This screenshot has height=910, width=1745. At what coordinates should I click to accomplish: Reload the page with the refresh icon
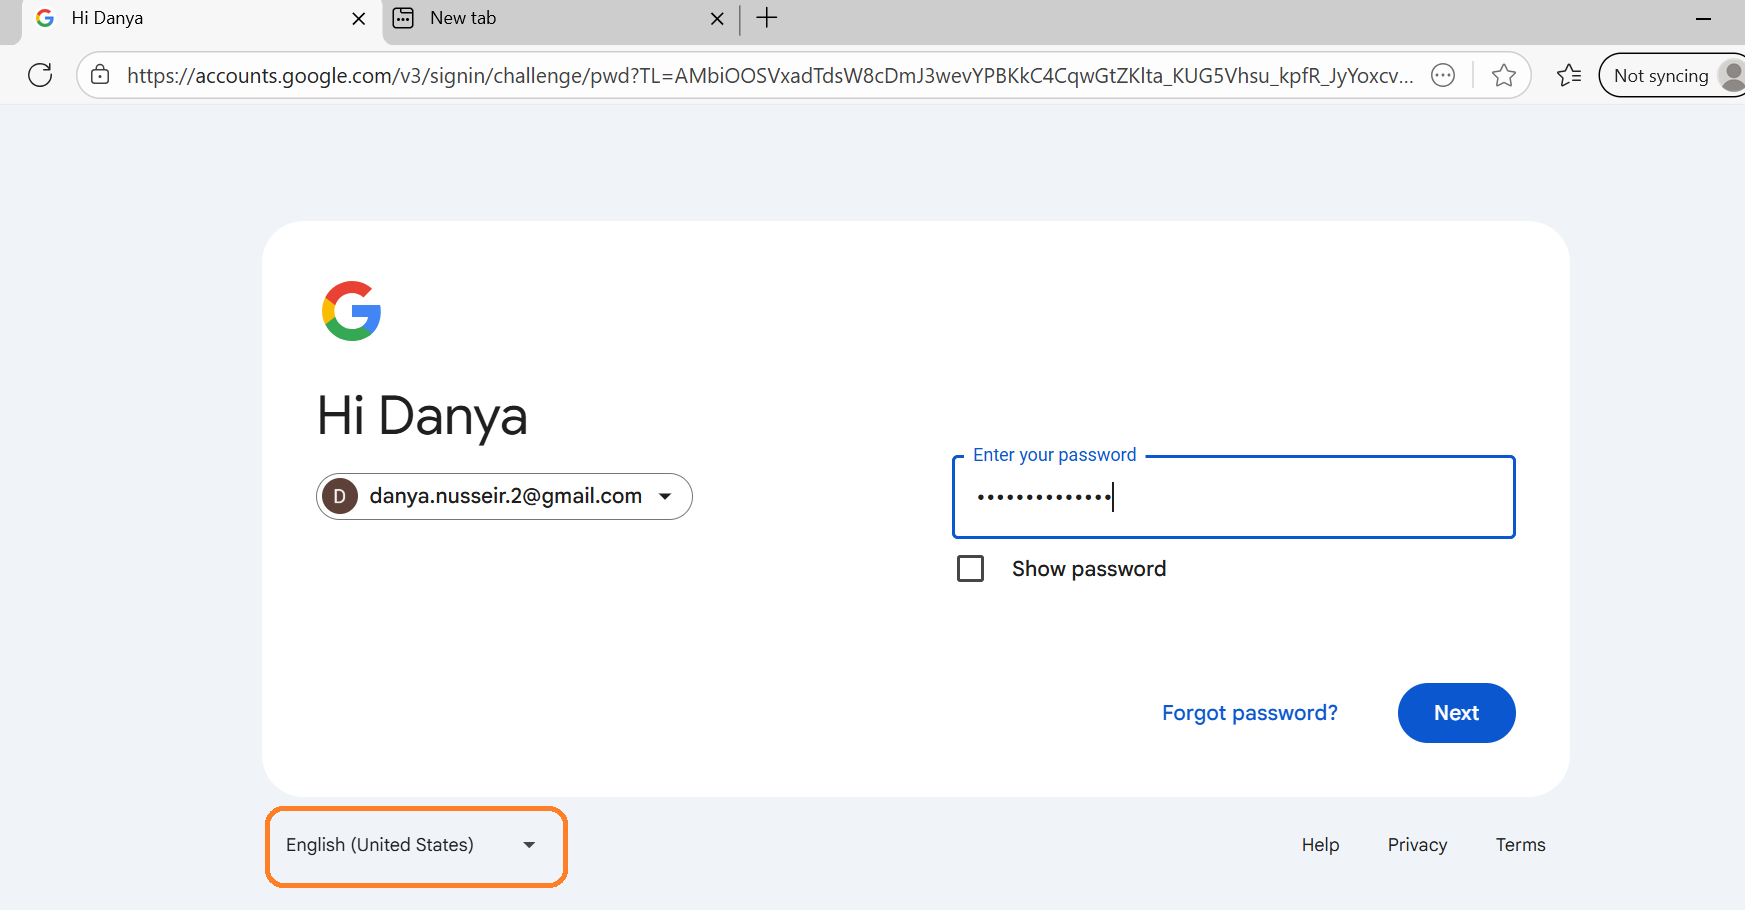[x=40, y=75]
